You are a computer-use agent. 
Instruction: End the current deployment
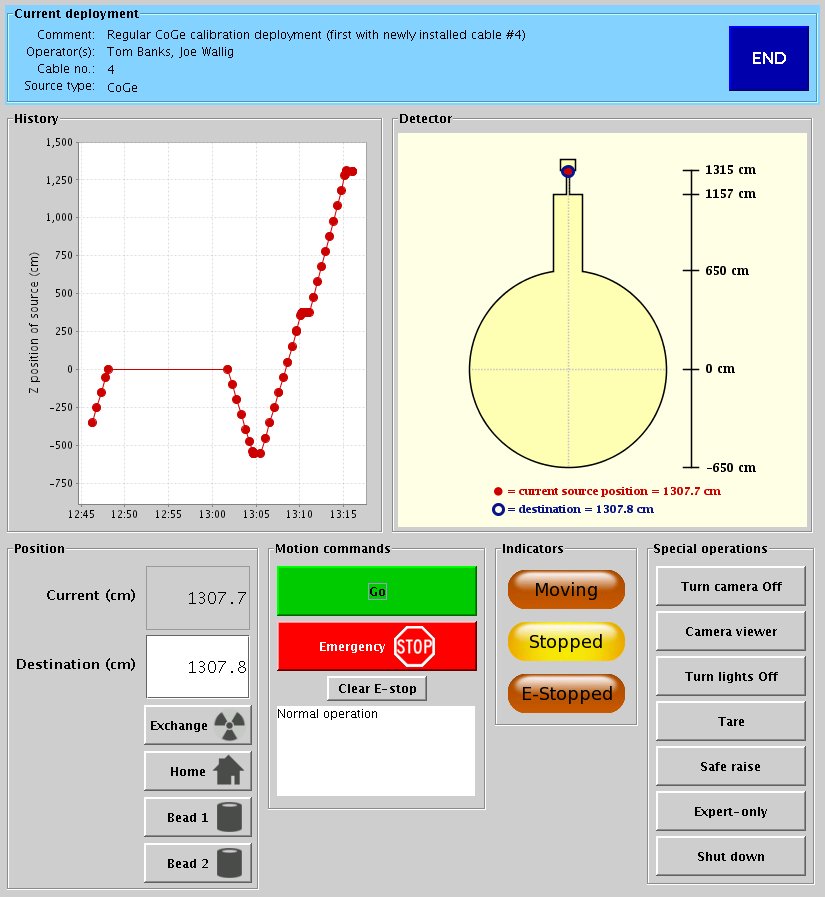[x=768, y=58]
